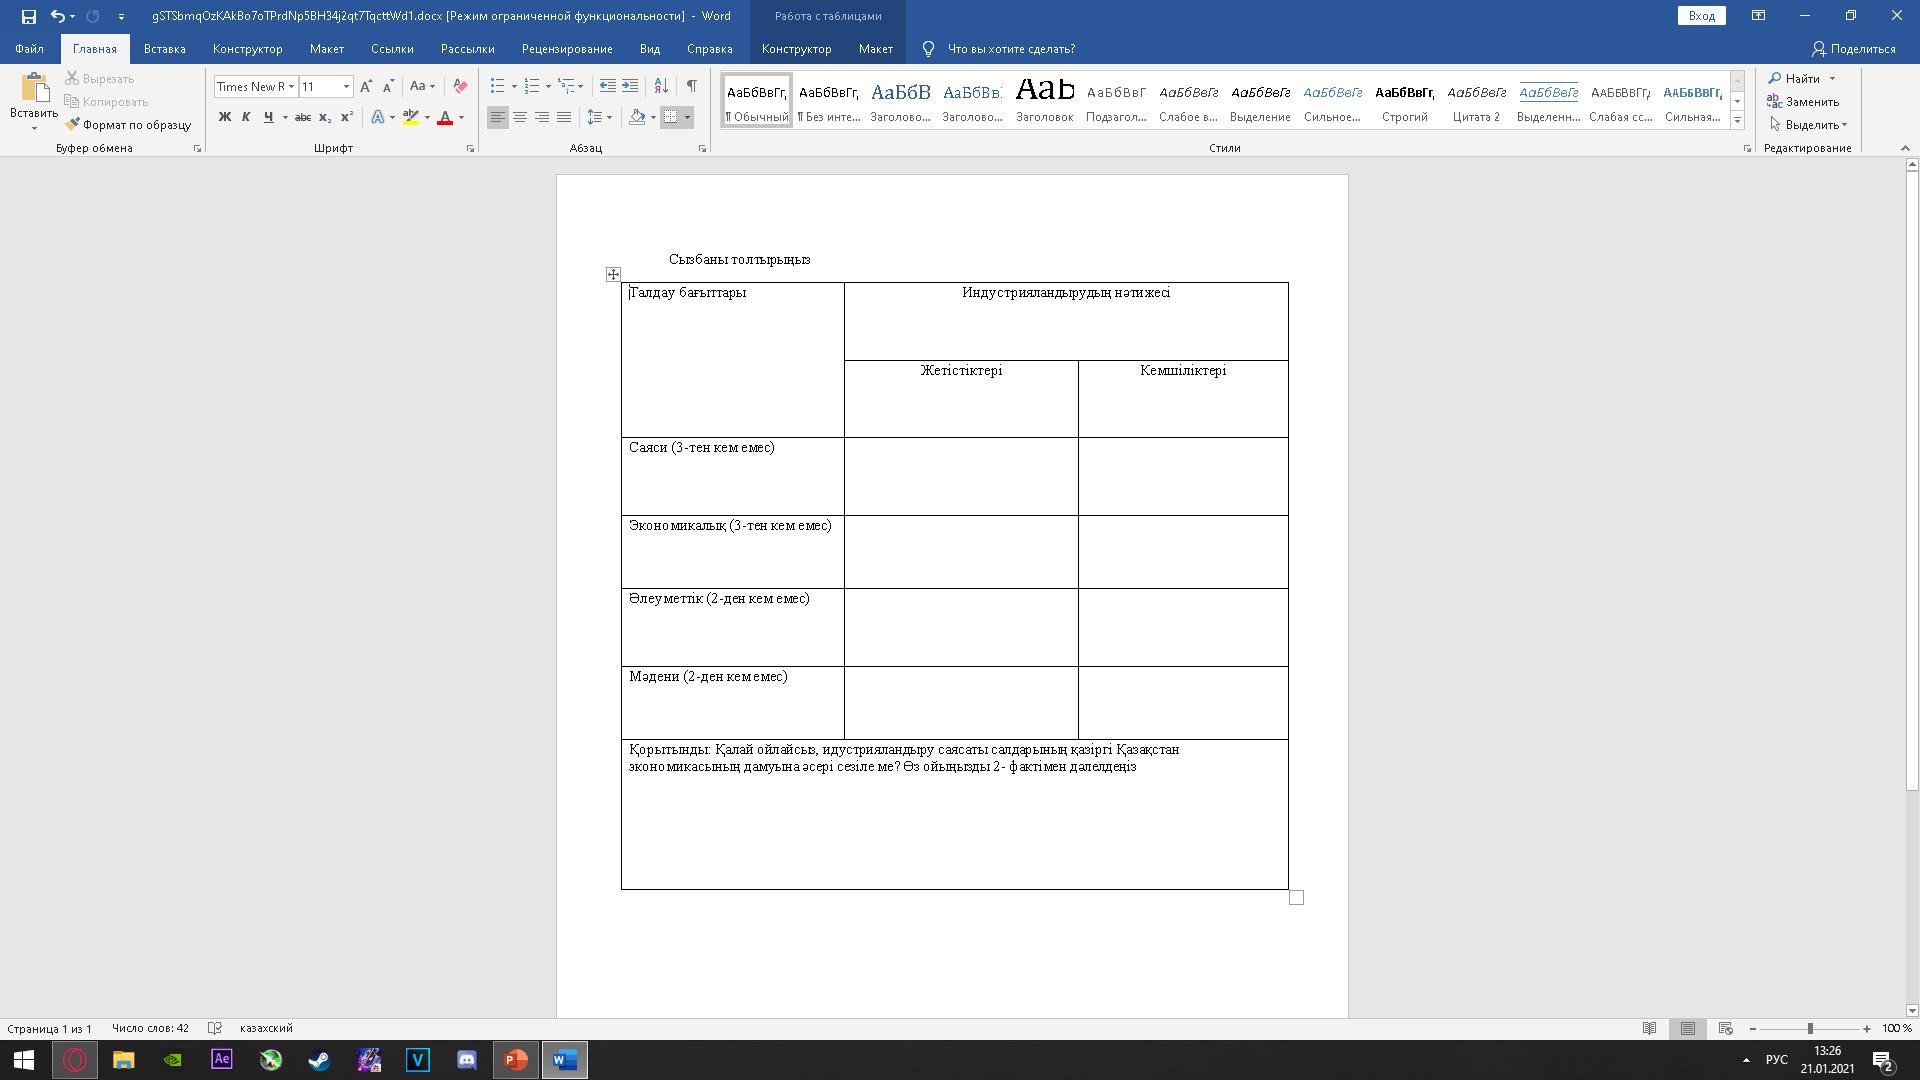This screenshot has height=1080, width=1920.
Task: Click the Show paragraph marks icon
Action: point(691,86)
